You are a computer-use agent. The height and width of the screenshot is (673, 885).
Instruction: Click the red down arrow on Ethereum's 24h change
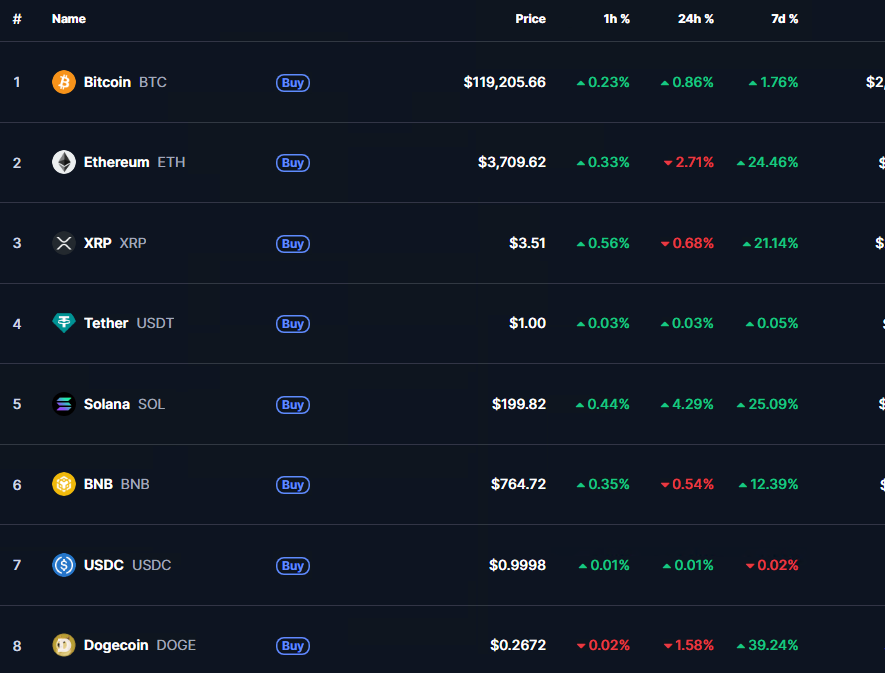[x=665, y=162]
